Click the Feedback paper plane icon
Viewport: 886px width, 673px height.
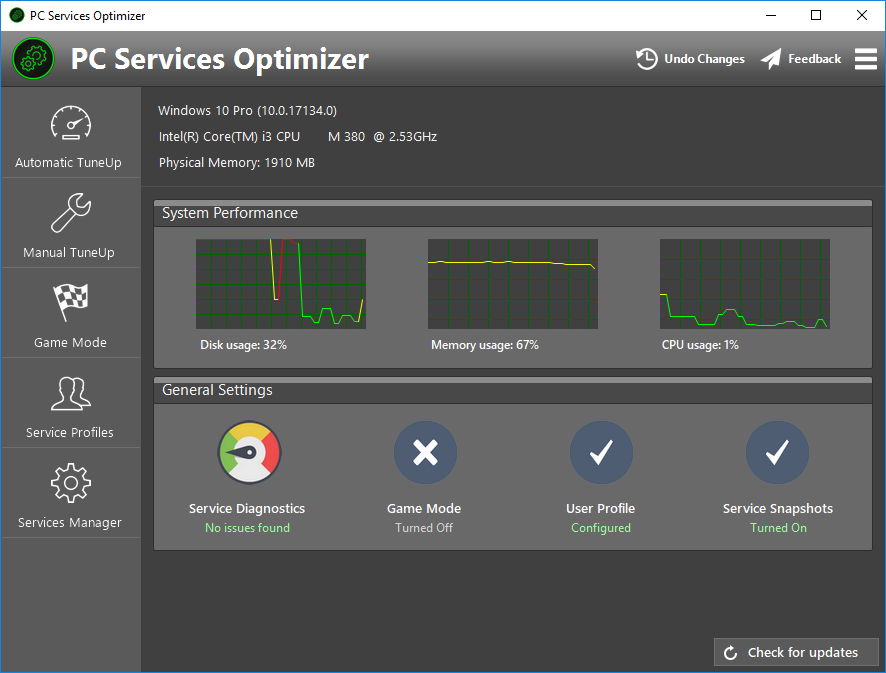[771, 59]
